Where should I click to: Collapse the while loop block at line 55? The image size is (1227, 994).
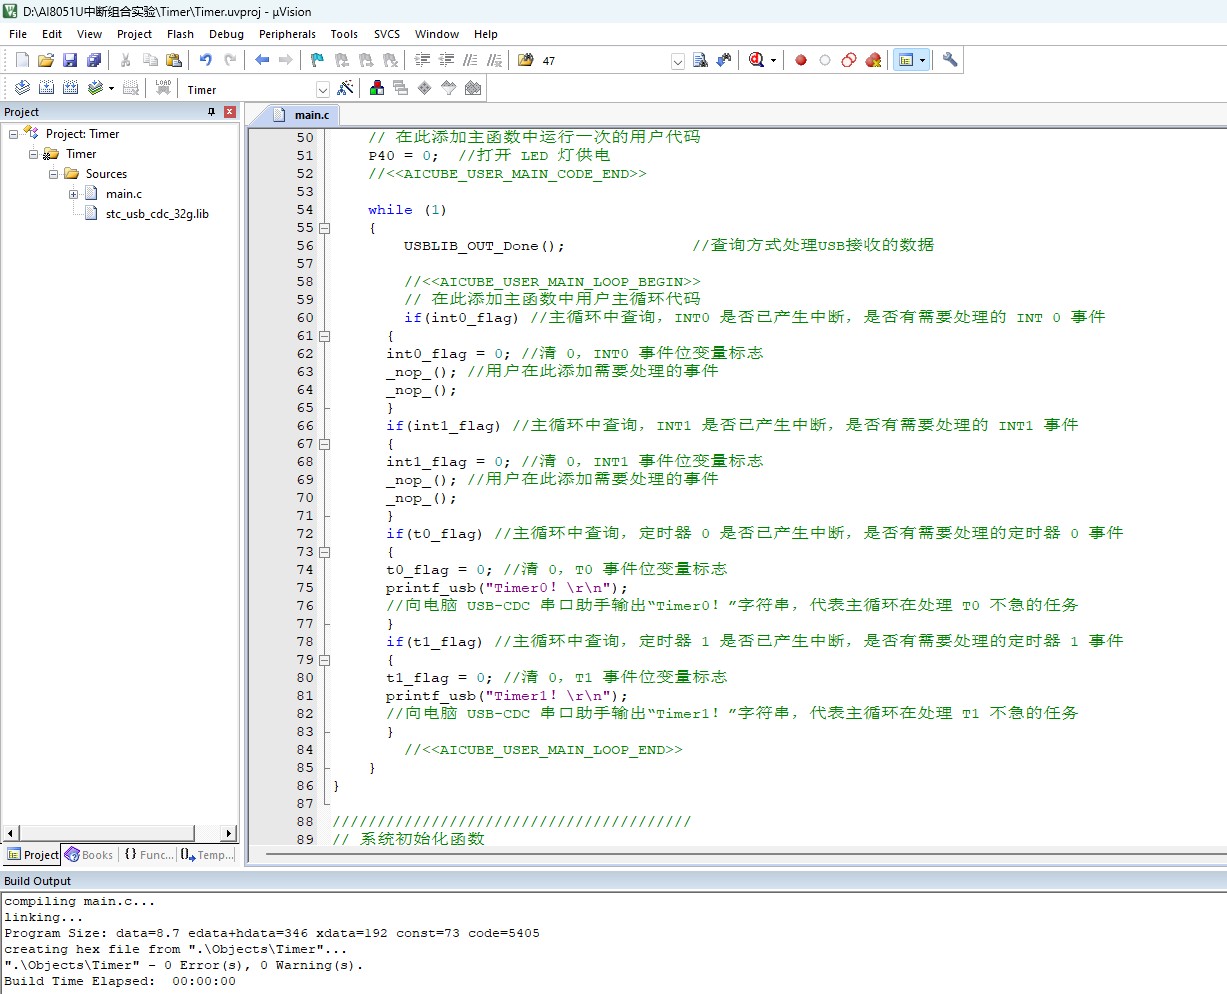325,228
